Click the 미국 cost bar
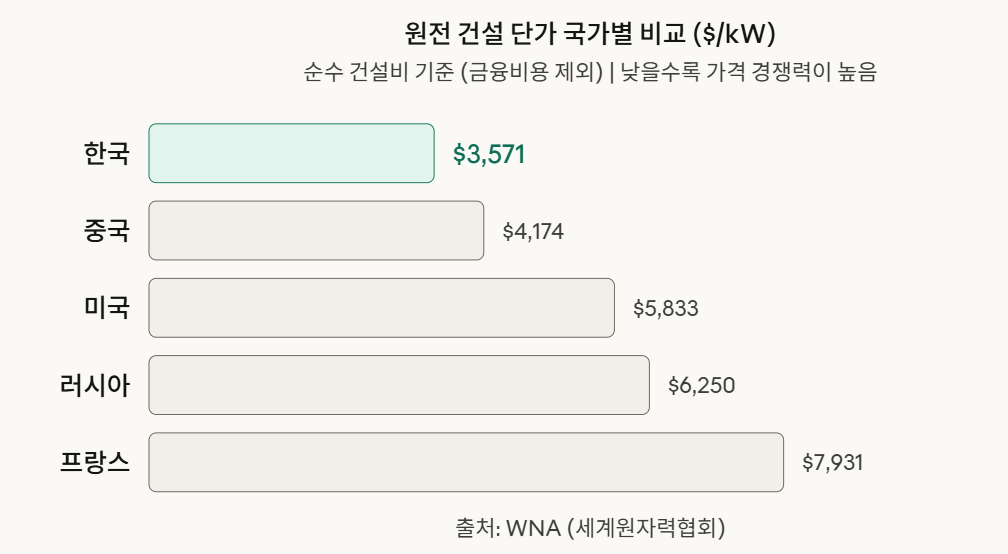The height and width of the screenshot is (554, 1008). click(x=381, y=308)
